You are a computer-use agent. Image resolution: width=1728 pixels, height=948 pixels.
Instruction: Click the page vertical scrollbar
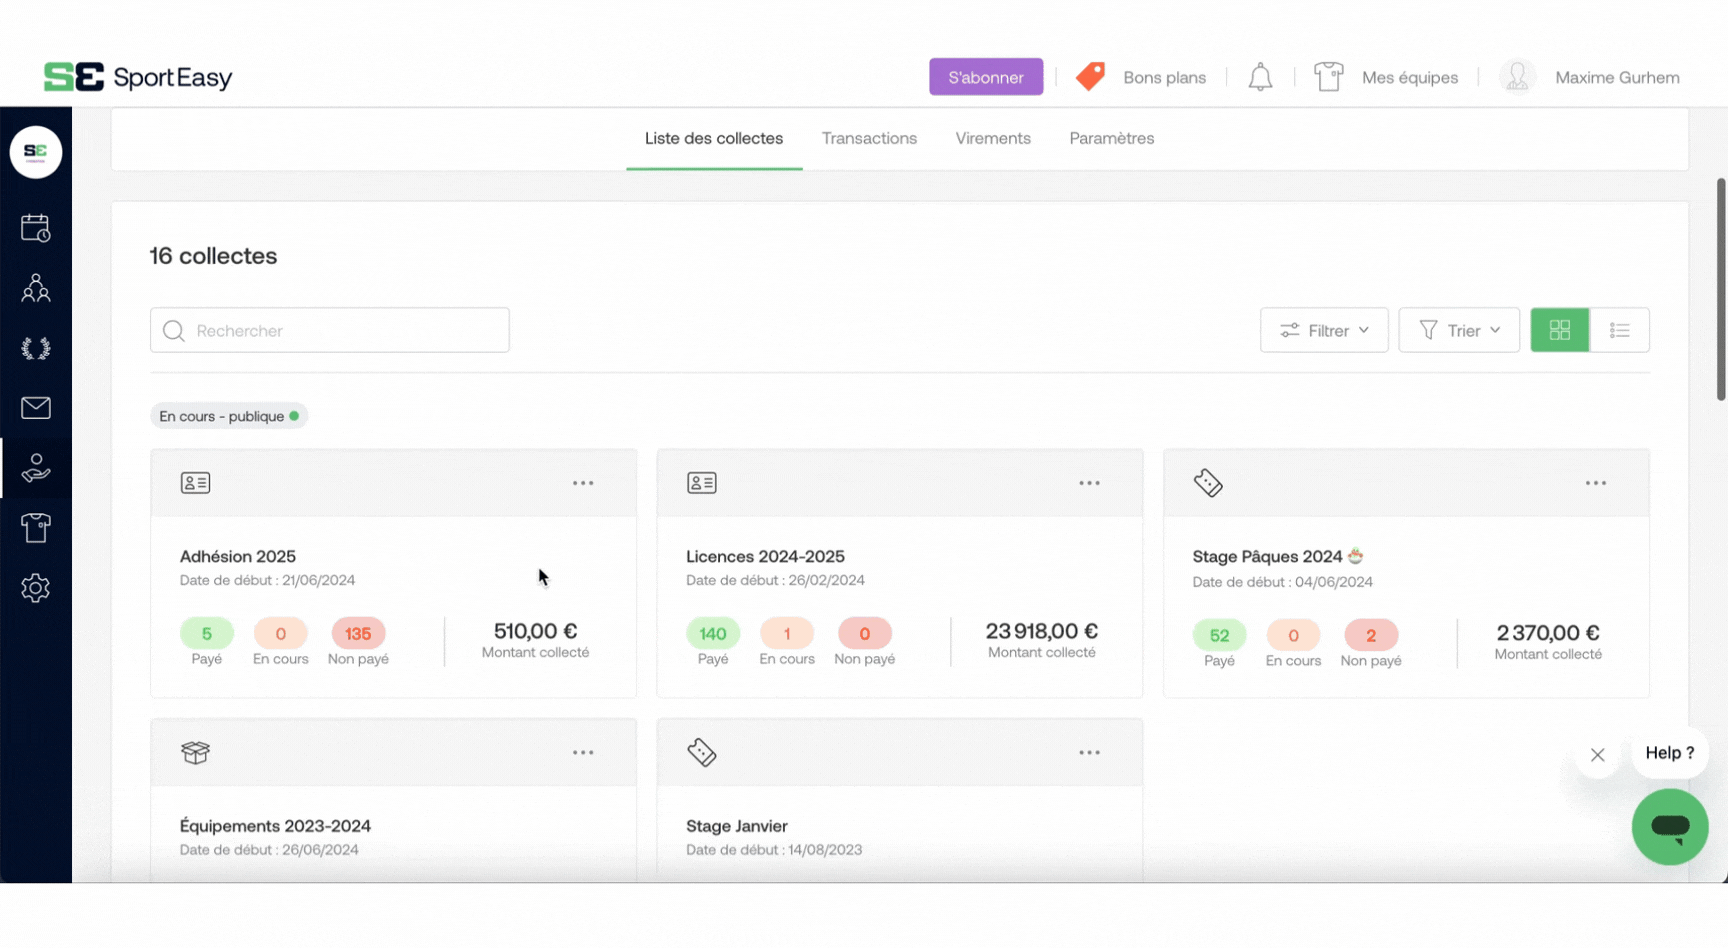point(1721,290)
